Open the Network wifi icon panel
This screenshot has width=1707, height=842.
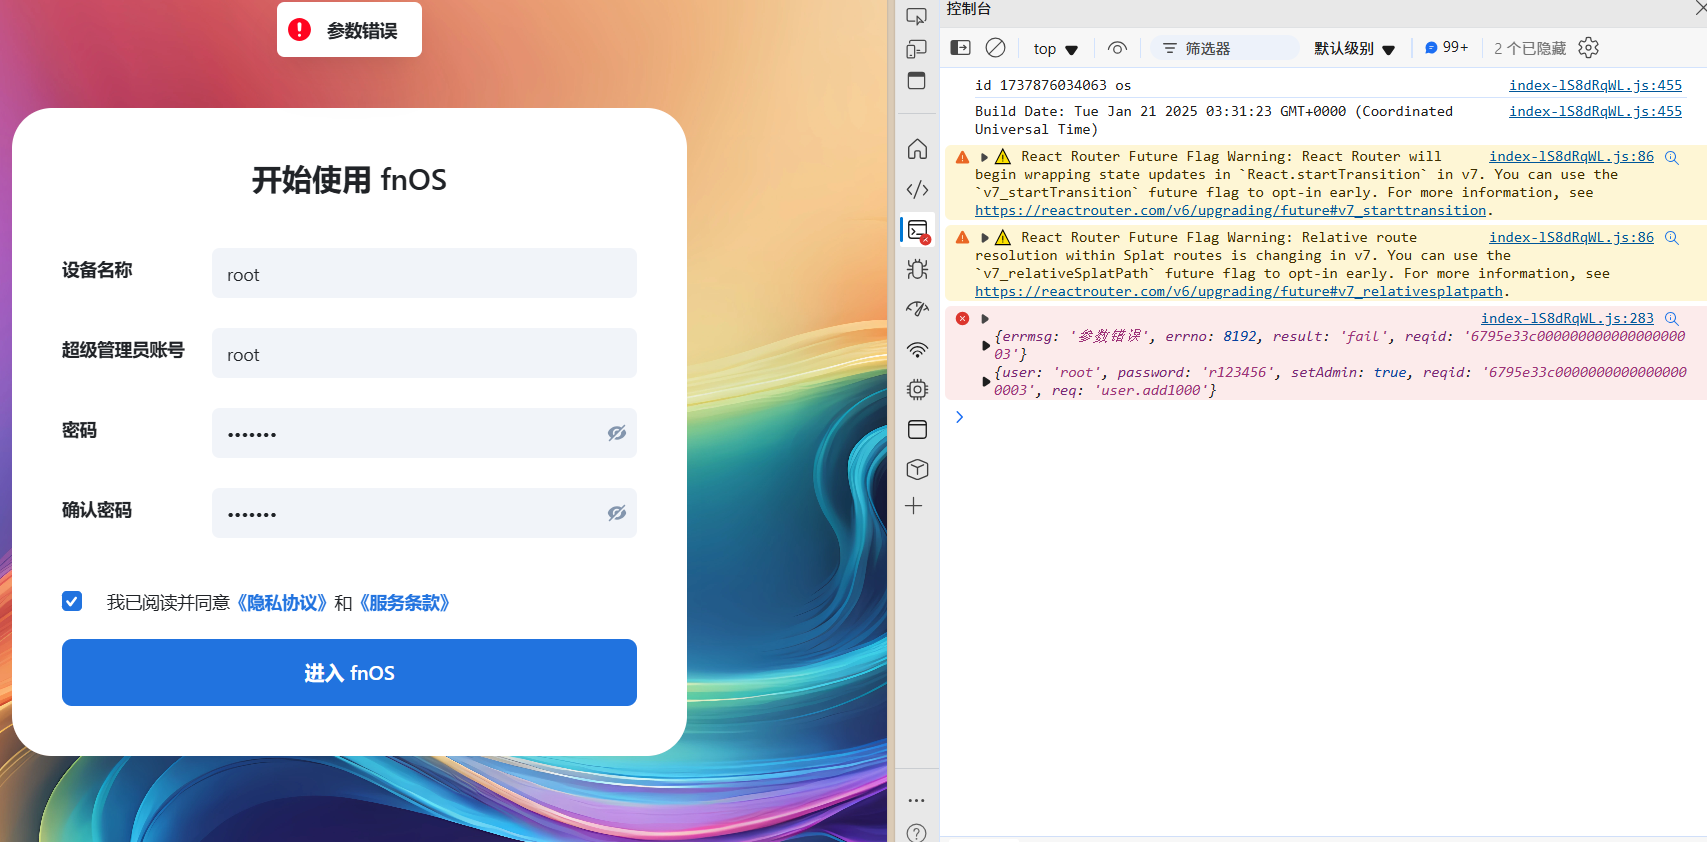click(x=917, y=349)
